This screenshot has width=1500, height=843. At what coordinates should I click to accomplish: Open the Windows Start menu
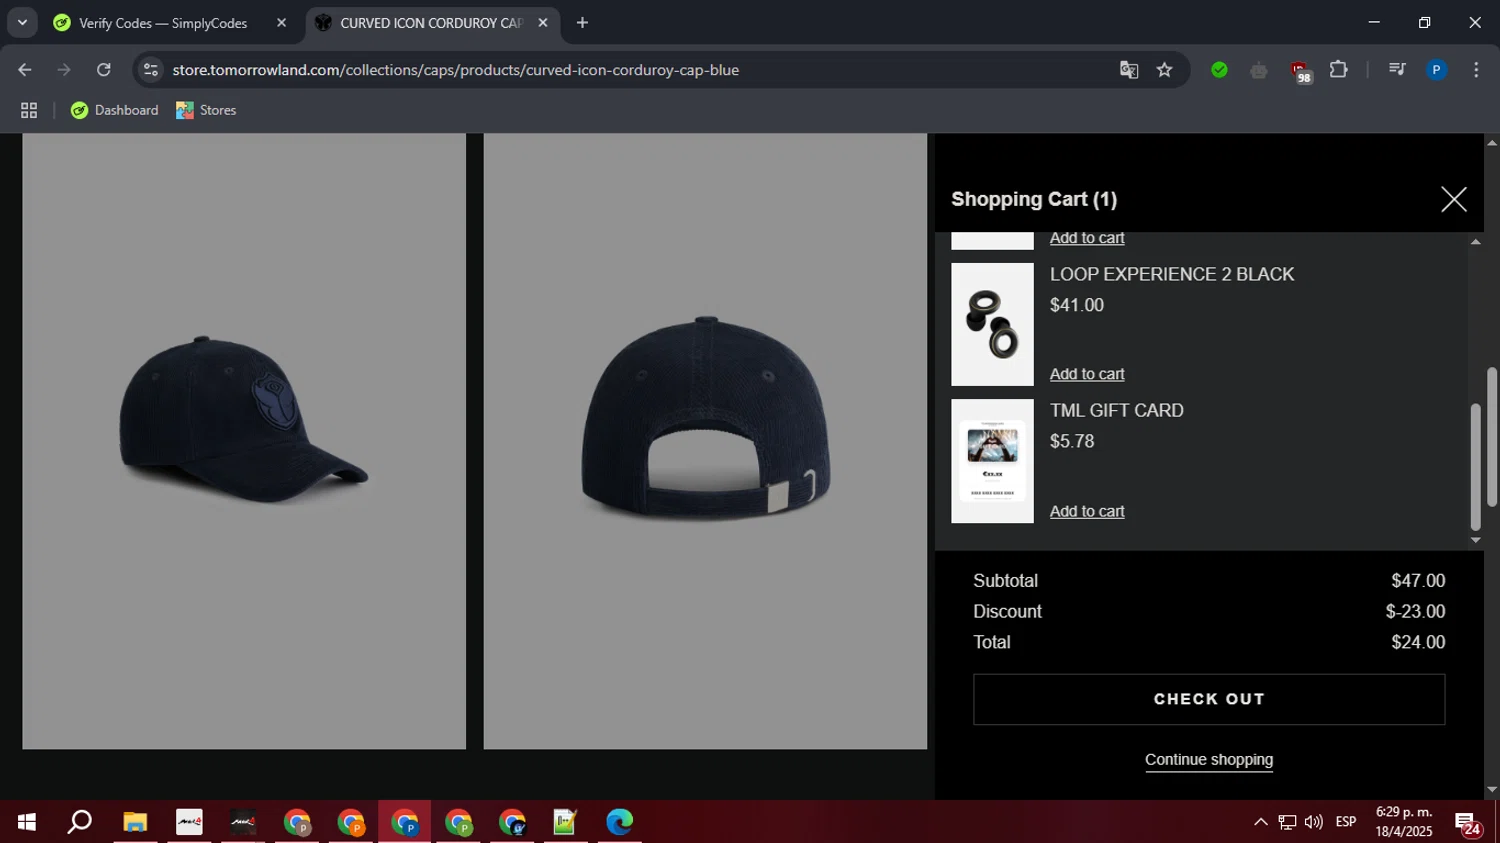coord(27,822)
